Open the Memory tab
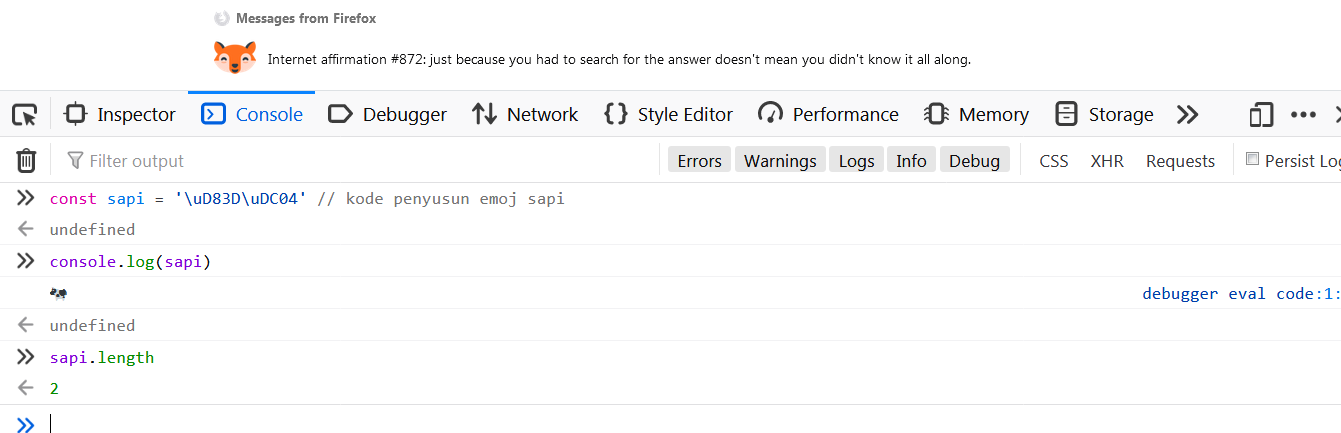Screen dimensions: 1341x433 977,115
